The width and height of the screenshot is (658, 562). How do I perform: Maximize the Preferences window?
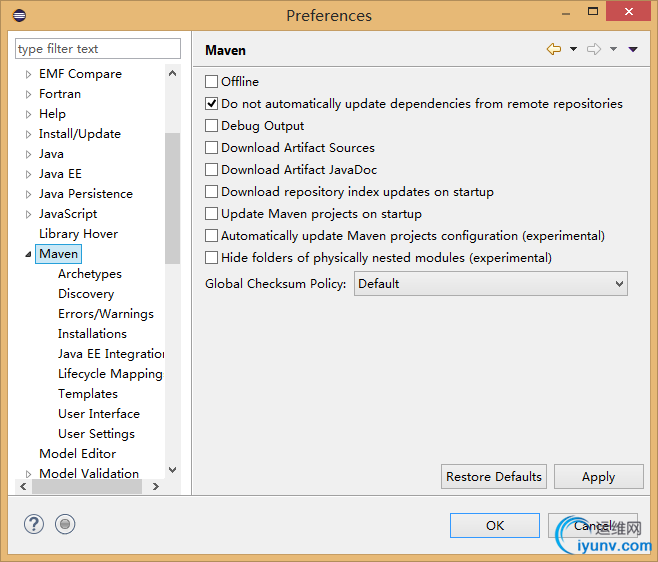click(593, 12)
